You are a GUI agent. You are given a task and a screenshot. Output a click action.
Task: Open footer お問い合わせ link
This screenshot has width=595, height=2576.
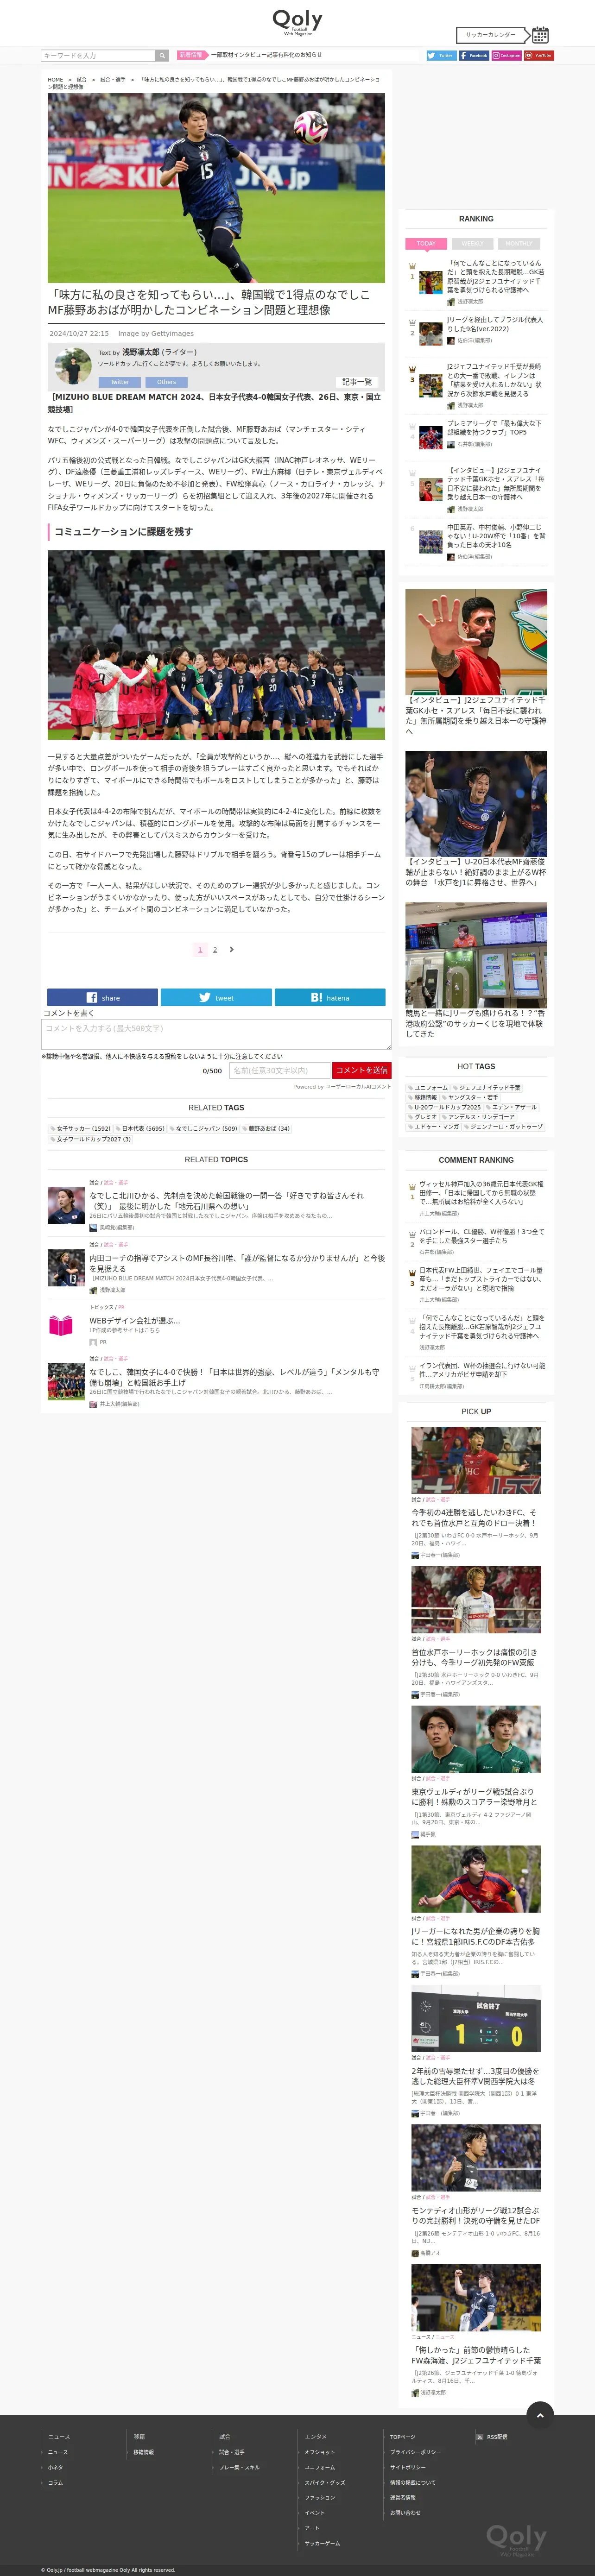[405, 2513]
